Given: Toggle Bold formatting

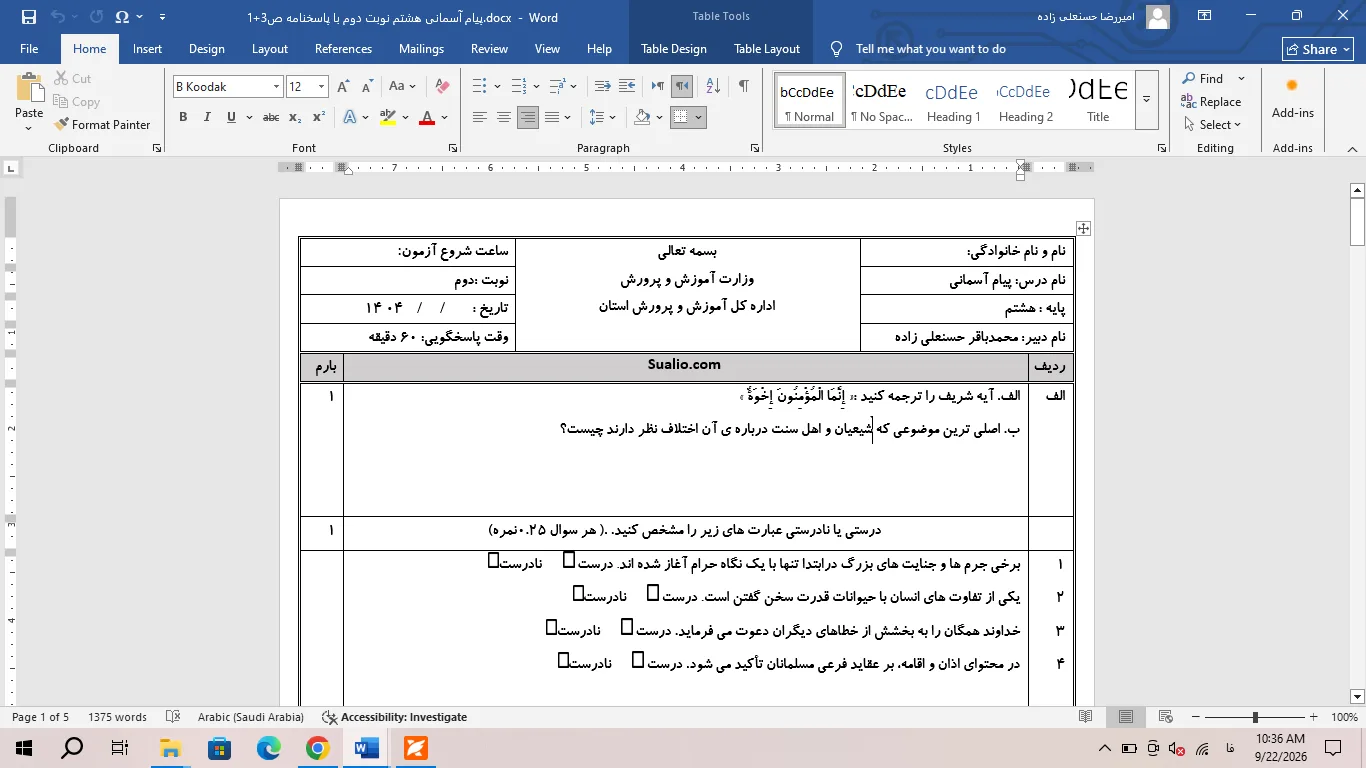Looking at the screenshot, I should click(183, 117).
